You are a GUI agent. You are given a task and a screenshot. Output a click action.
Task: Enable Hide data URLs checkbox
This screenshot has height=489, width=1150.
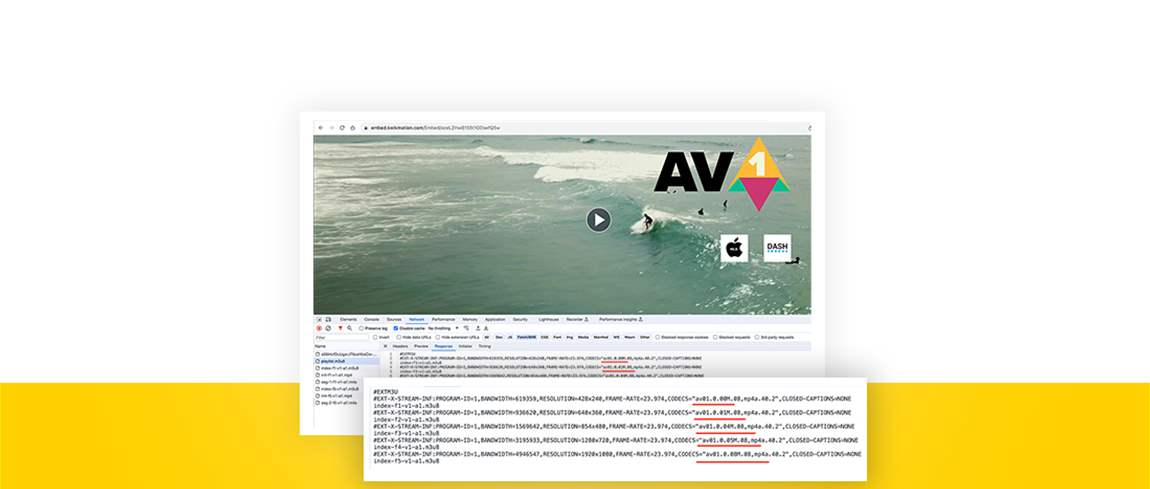coord(399,337)
